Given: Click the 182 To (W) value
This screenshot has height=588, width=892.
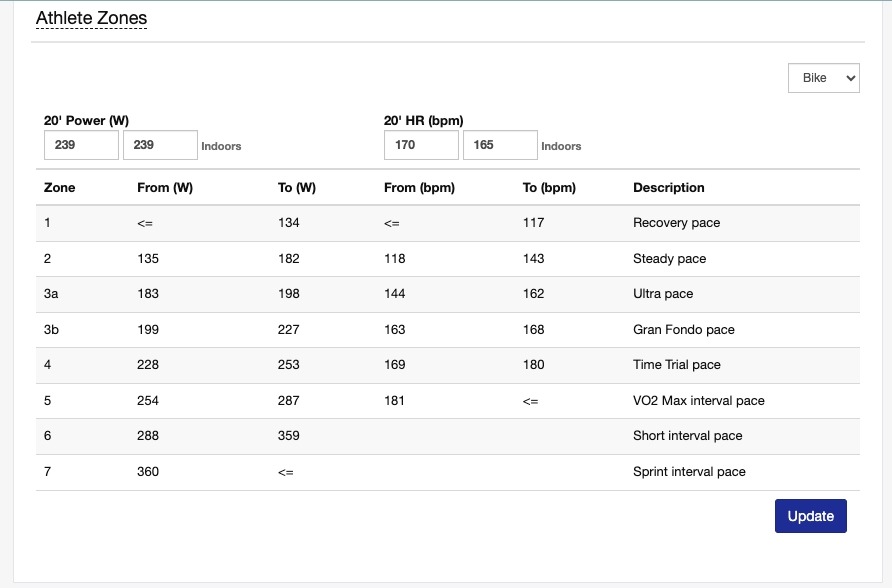Looking at the screenshot, I should [288, 259].
